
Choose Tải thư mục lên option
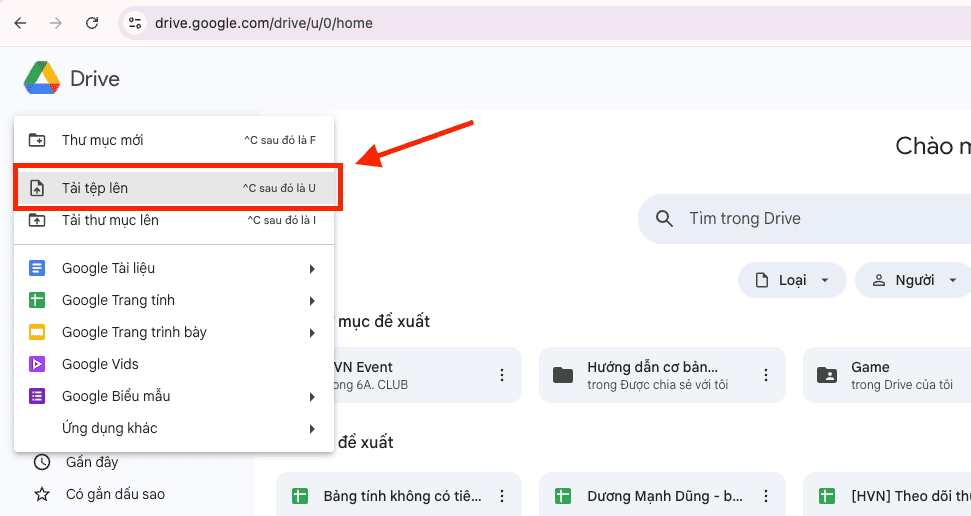coord(174,220)
